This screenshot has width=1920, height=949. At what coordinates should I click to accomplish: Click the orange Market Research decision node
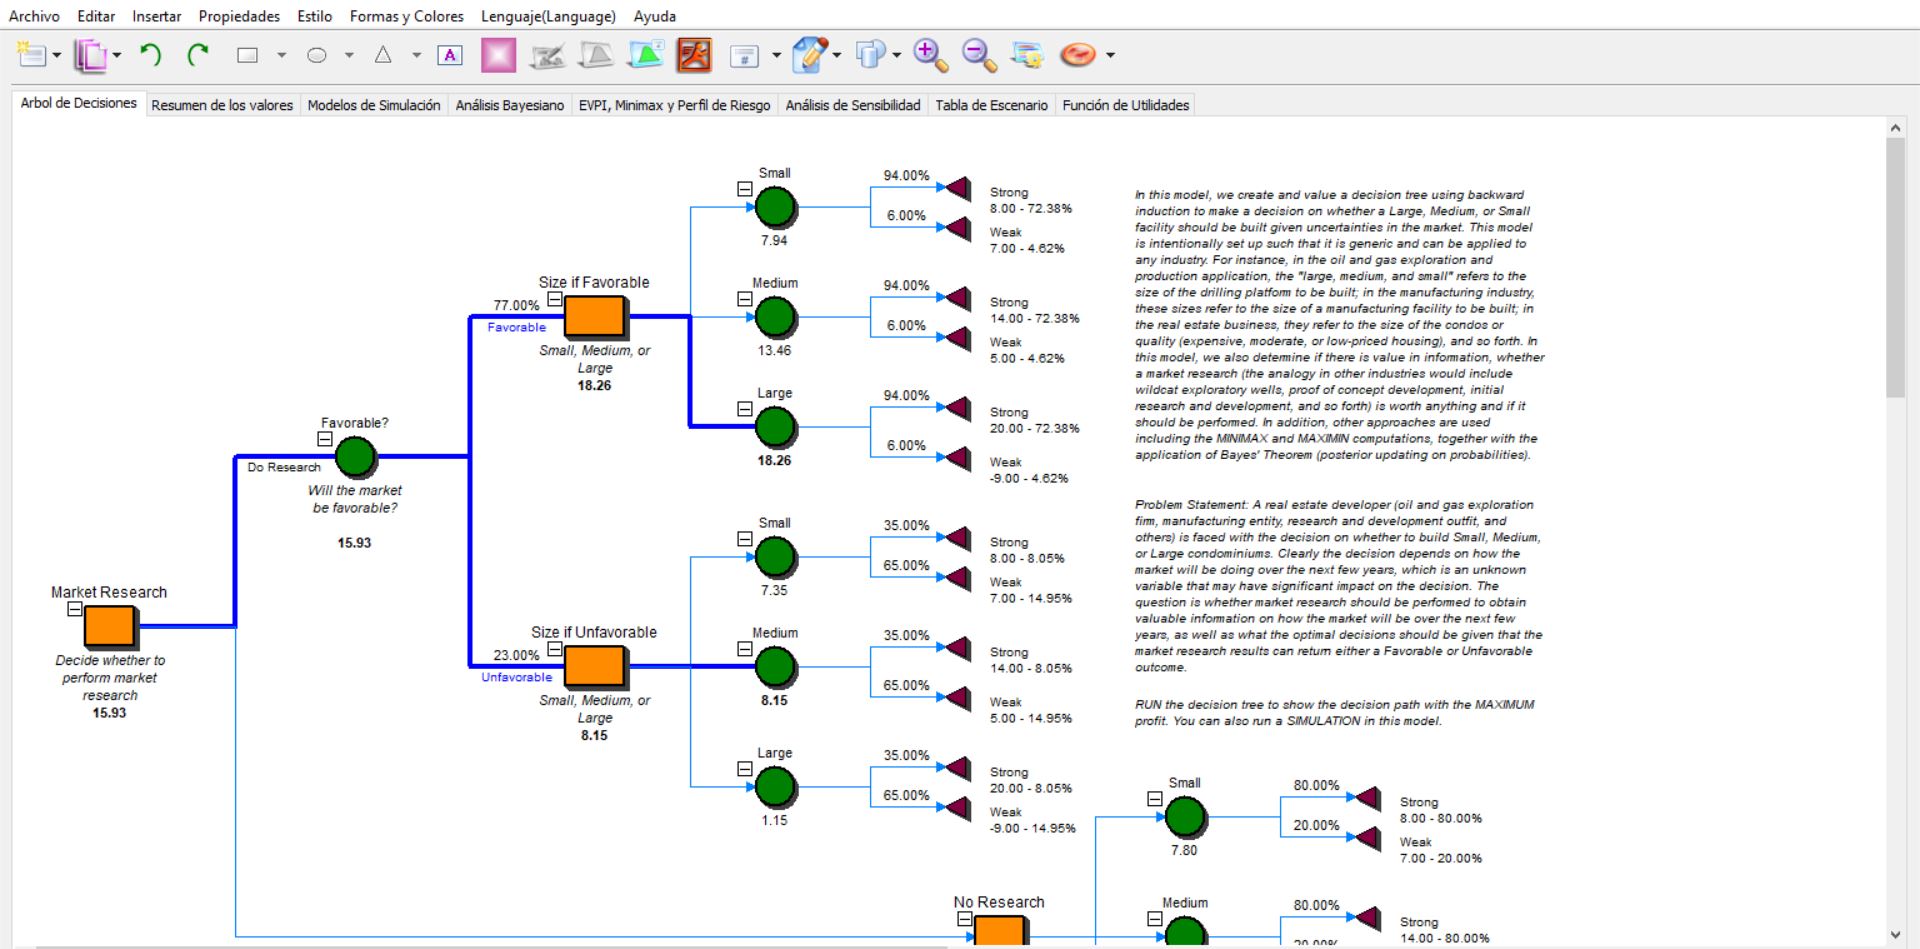tap(110, 626)
